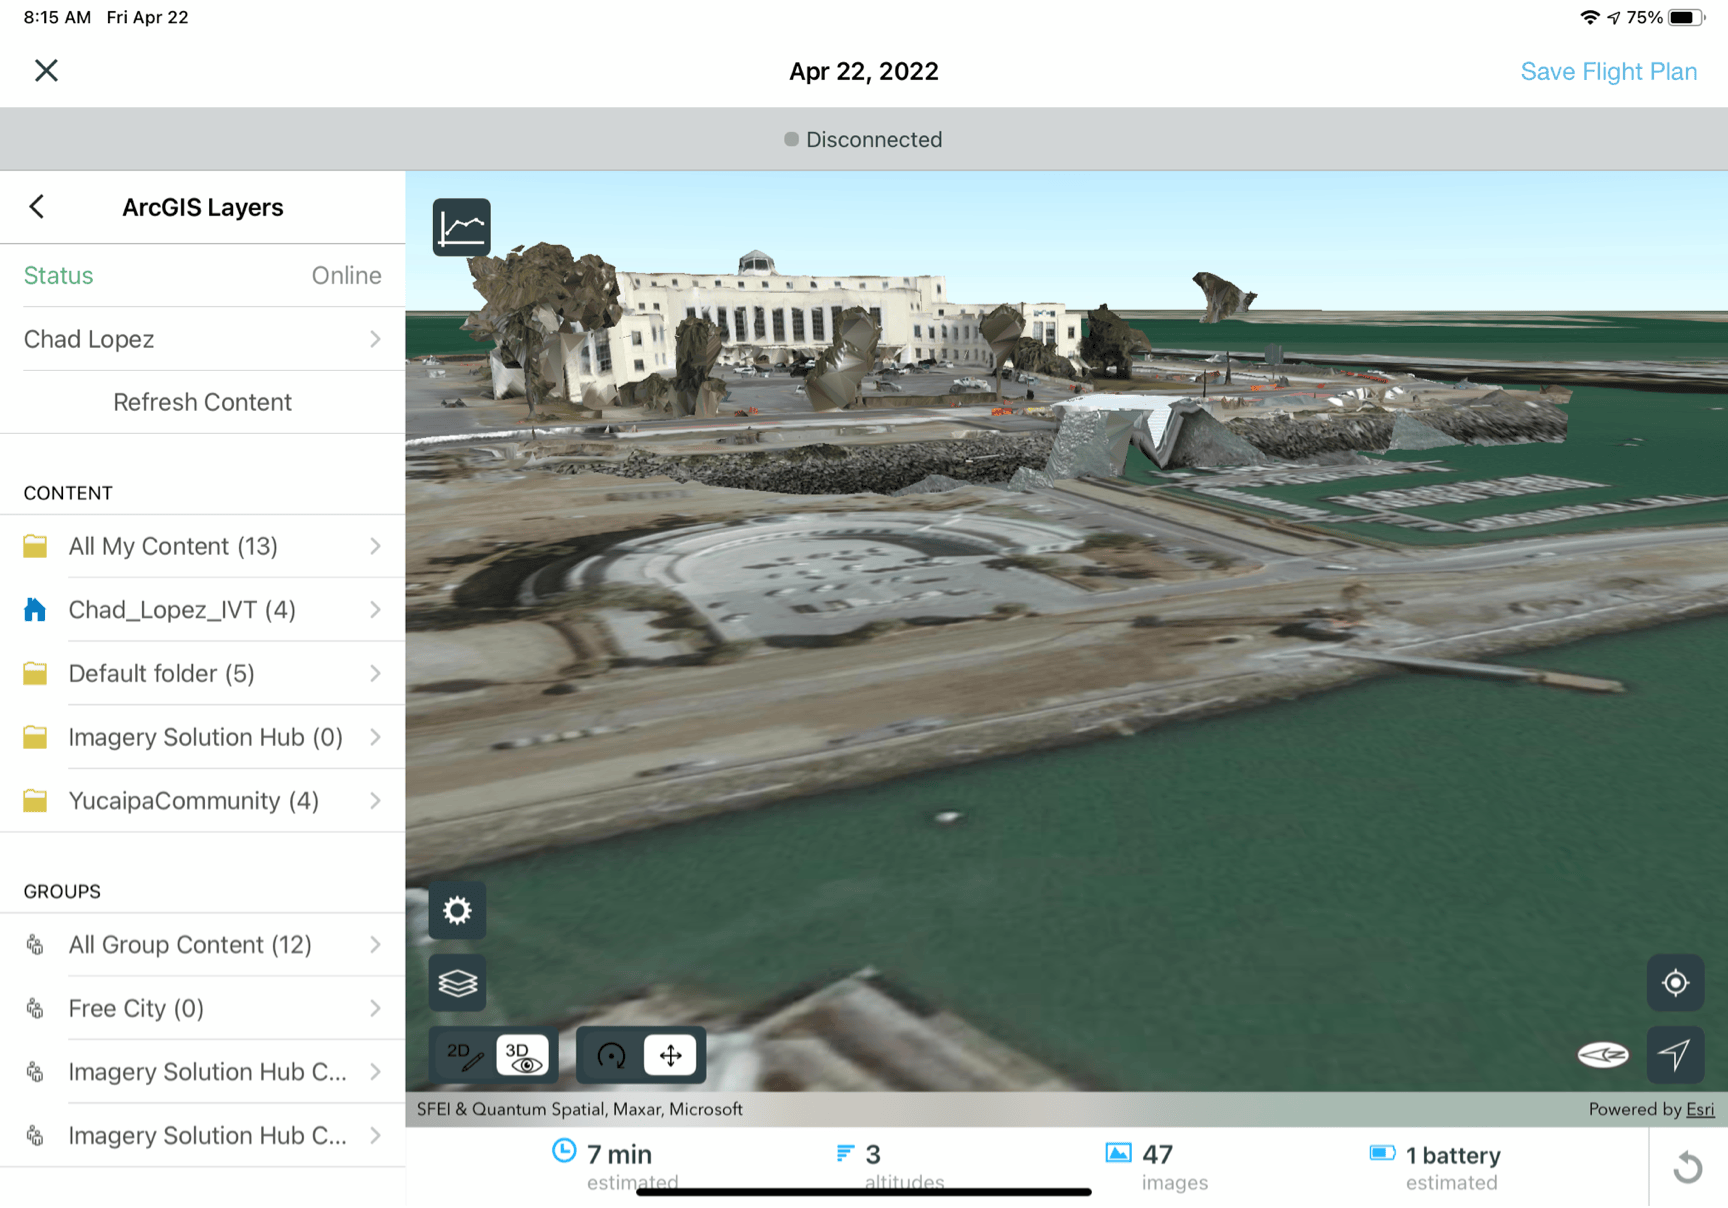
Task: Enable the rotate camera control
Action: pos(611,1055)
